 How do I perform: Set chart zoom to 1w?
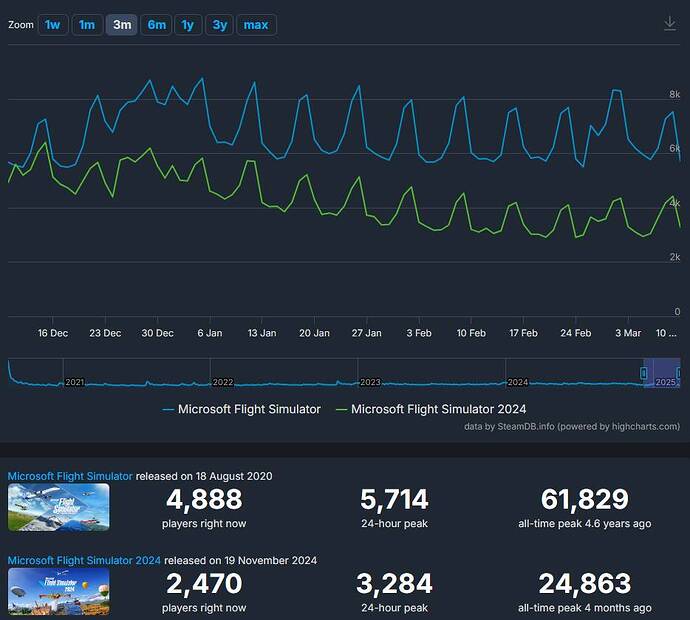[53, 25]
